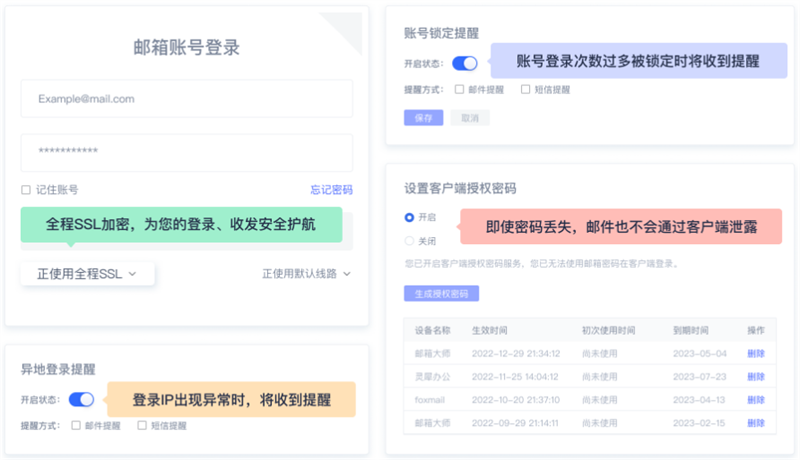Viewport: 800px width, 460px height.
Task: Expand the 正使用默认线路 dropdown
Action: point(306,274)
